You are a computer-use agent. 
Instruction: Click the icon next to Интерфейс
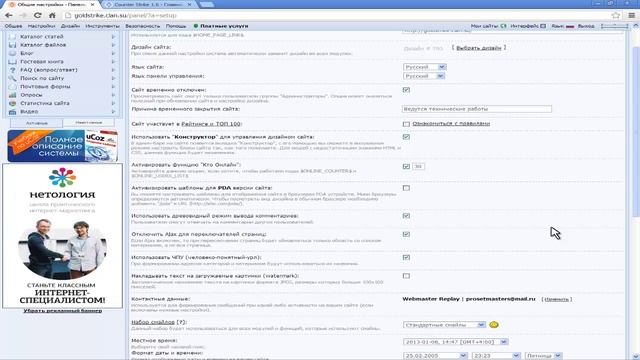pyautogui.click(x=543, y=26)
